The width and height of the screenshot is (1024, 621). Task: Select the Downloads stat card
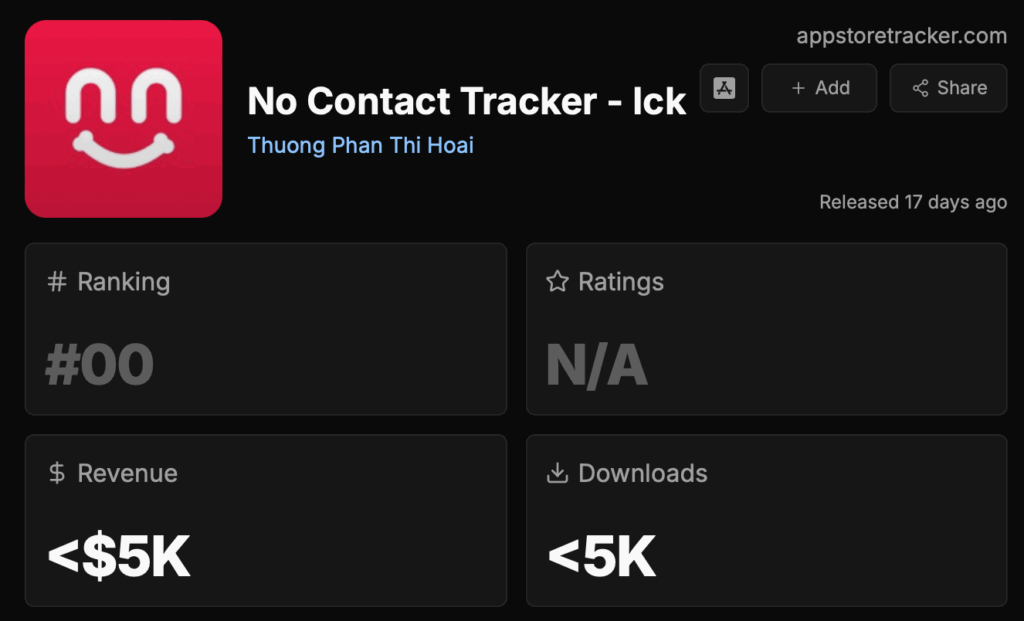pyautogui.click(x=766, y=520)
